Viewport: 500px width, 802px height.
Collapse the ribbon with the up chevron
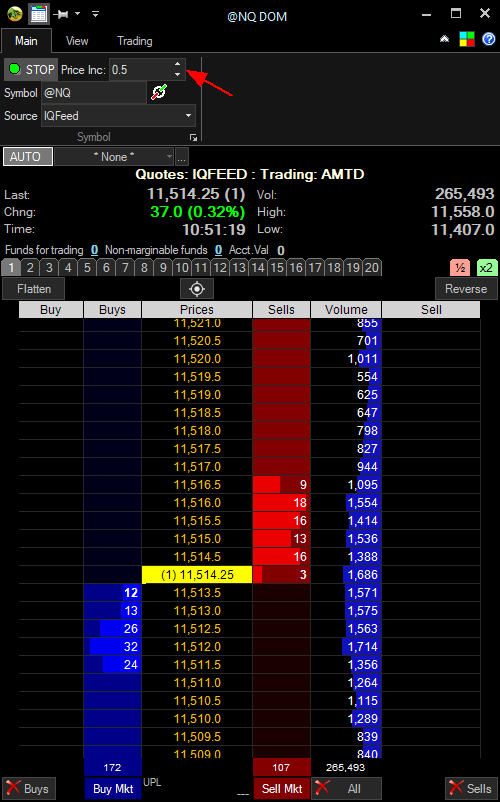(444, 39)
